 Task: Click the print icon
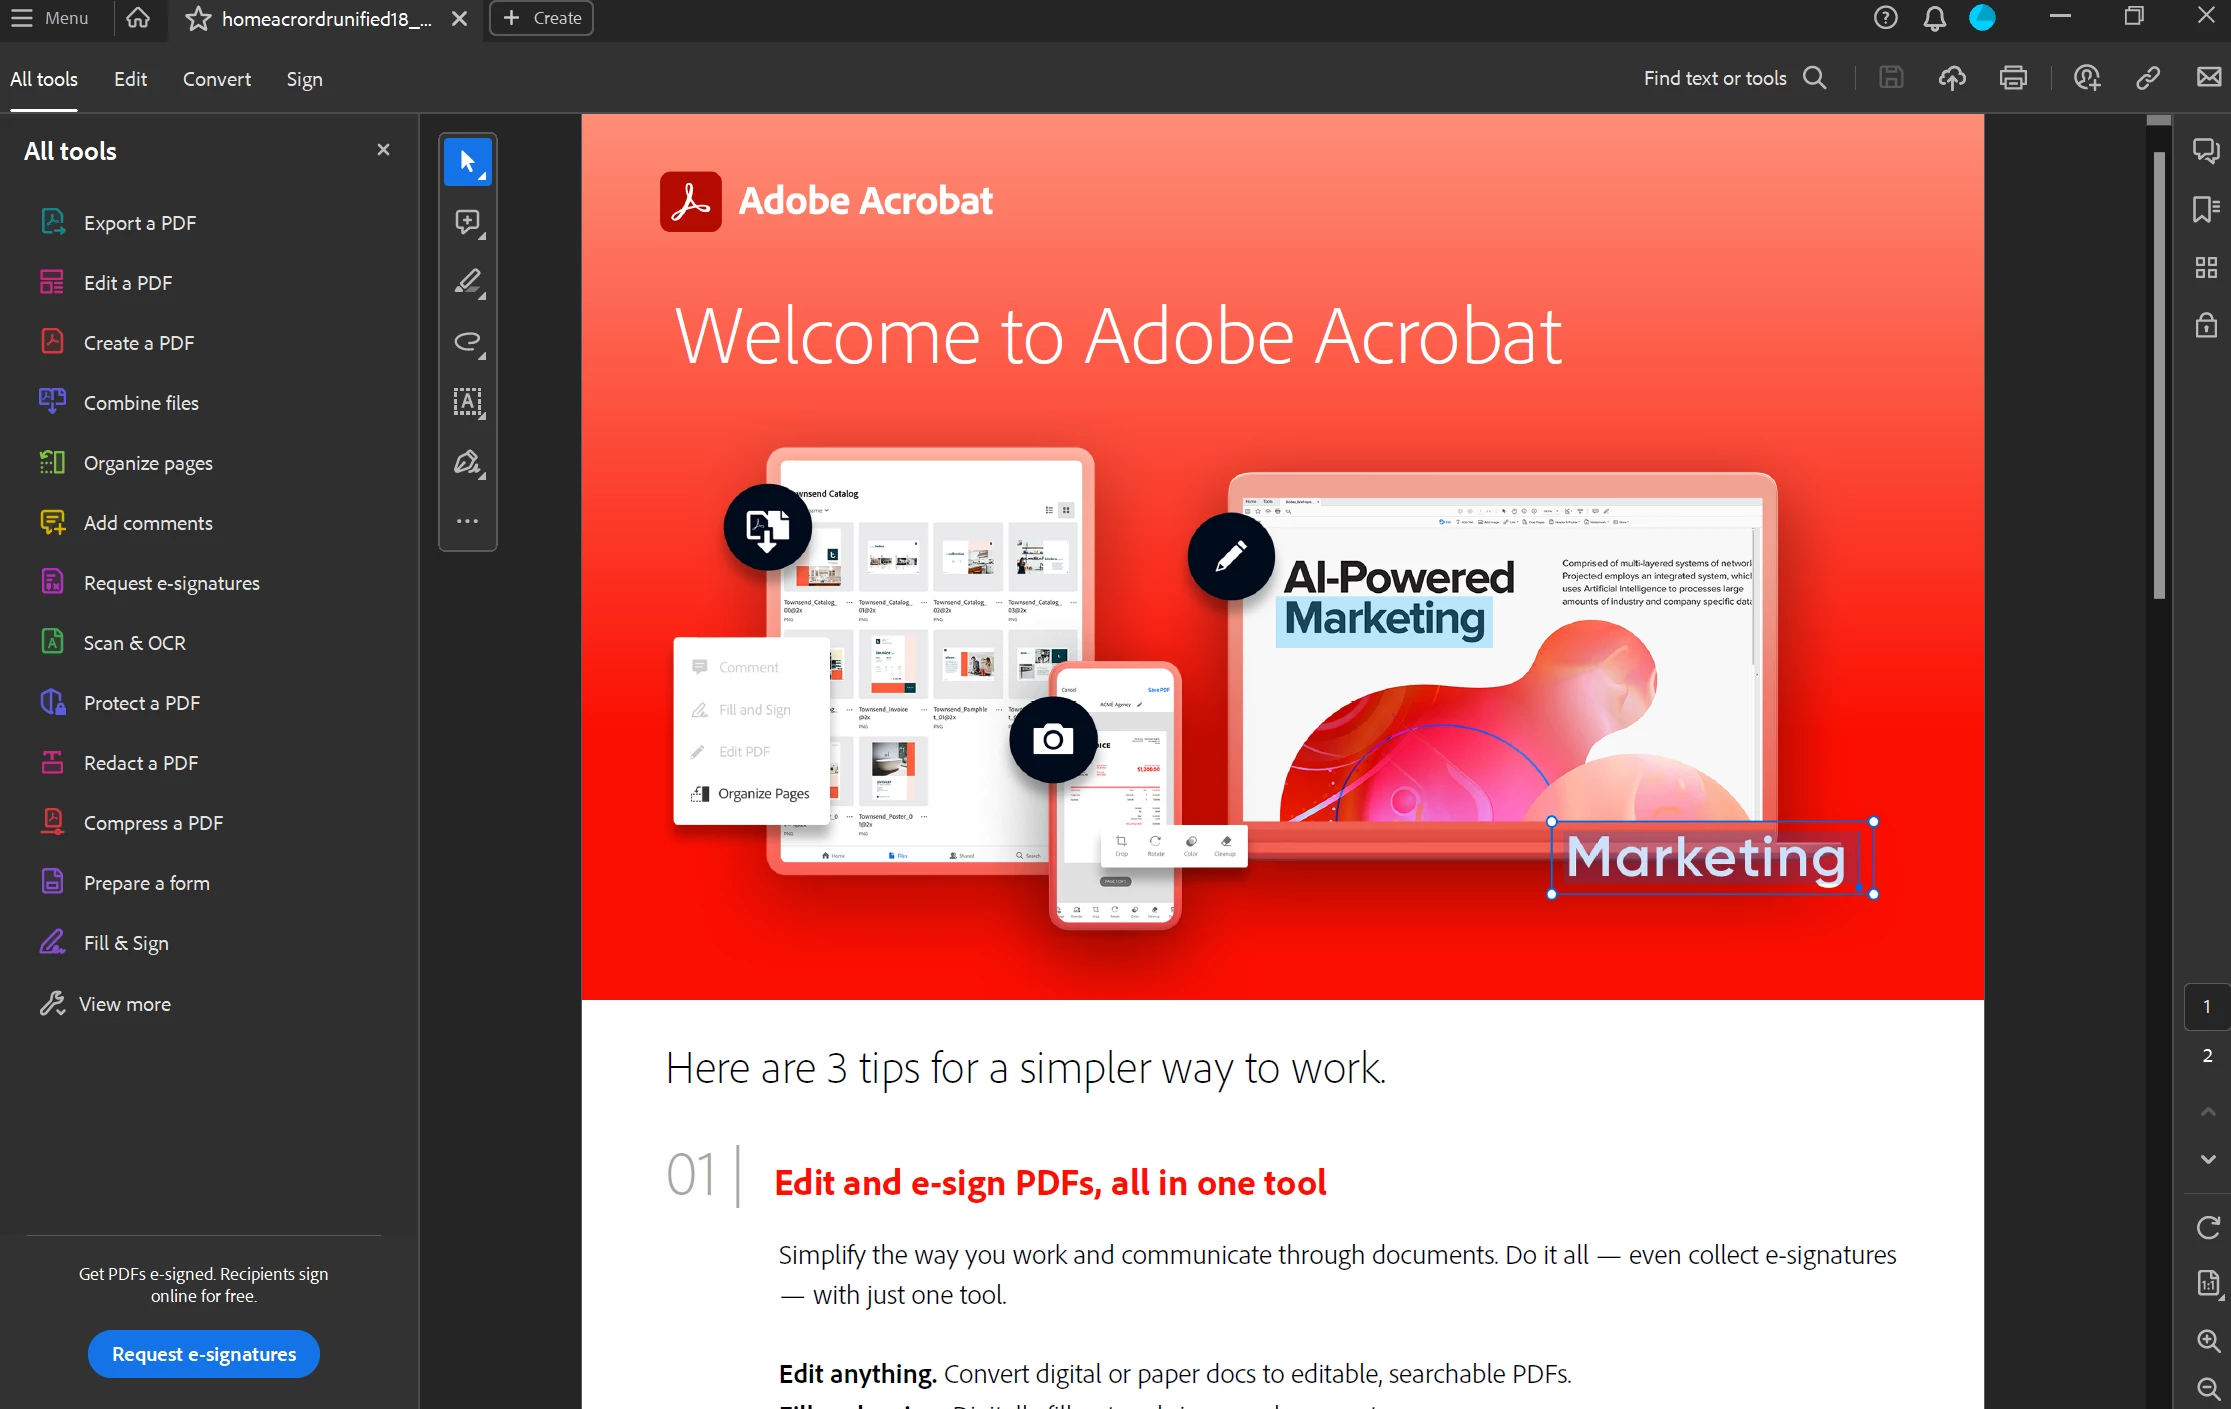2012,78
